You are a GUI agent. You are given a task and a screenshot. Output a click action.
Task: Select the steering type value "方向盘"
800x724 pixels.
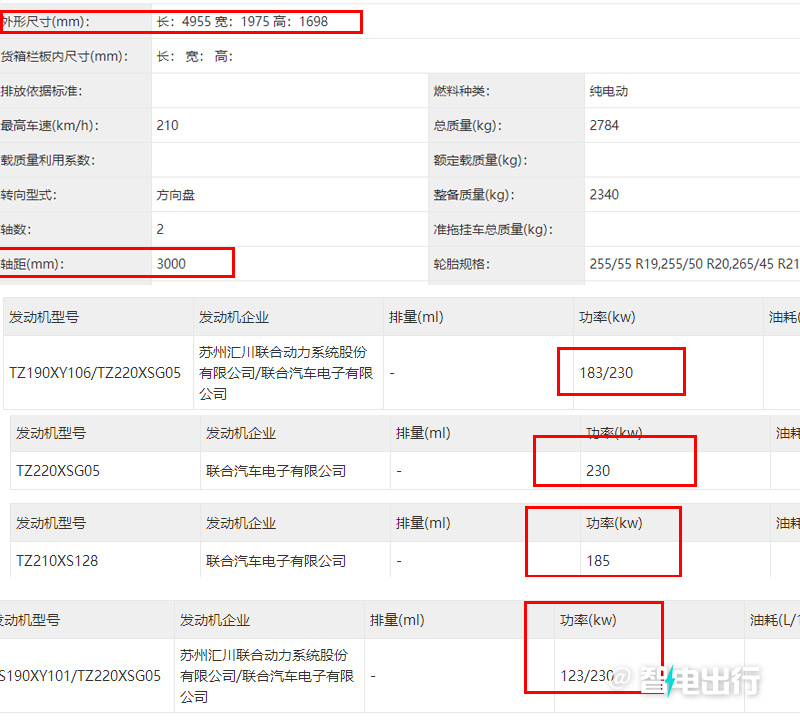coord(176,195)
